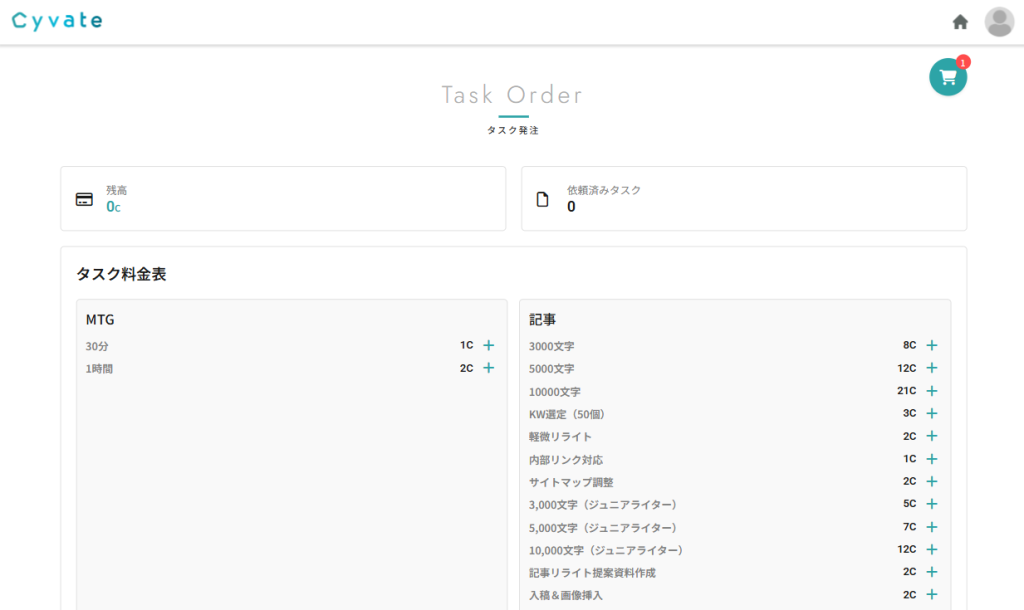The height and width of the screenshot is (610, 1024).
Task: Go to home via house icon
Action: pos(960,22)
